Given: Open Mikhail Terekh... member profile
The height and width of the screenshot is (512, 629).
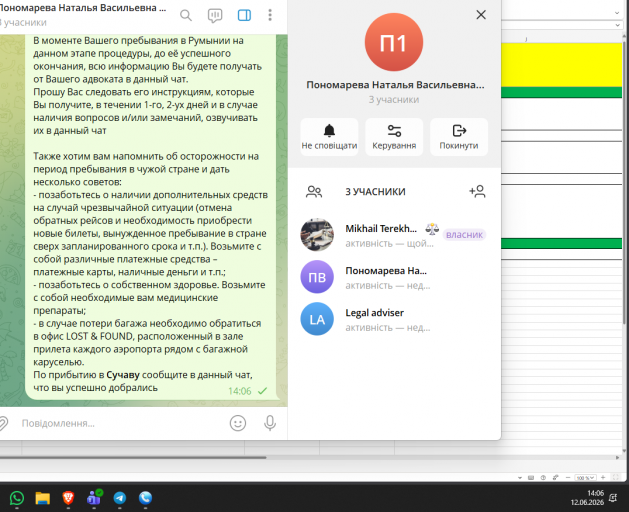Looking at the screenshot, I should pos(394,235).
